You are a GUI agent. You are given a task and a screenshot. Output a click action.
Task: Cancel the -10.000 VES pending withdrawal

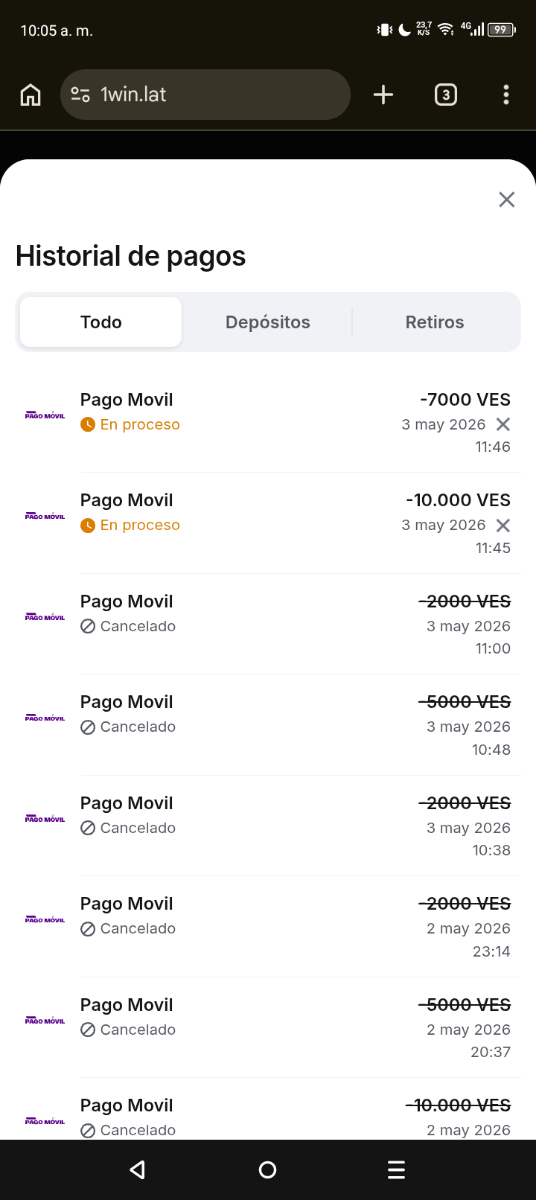pyautogui.click(x=503, y=525)
